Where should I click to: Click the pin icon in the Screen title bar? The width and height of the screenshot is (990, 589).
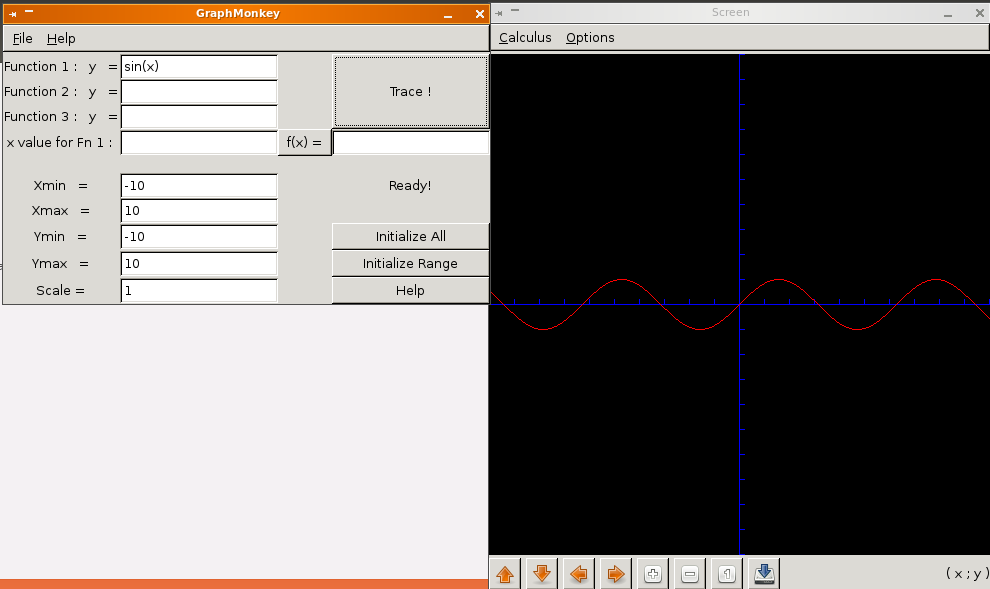point(499,13)
